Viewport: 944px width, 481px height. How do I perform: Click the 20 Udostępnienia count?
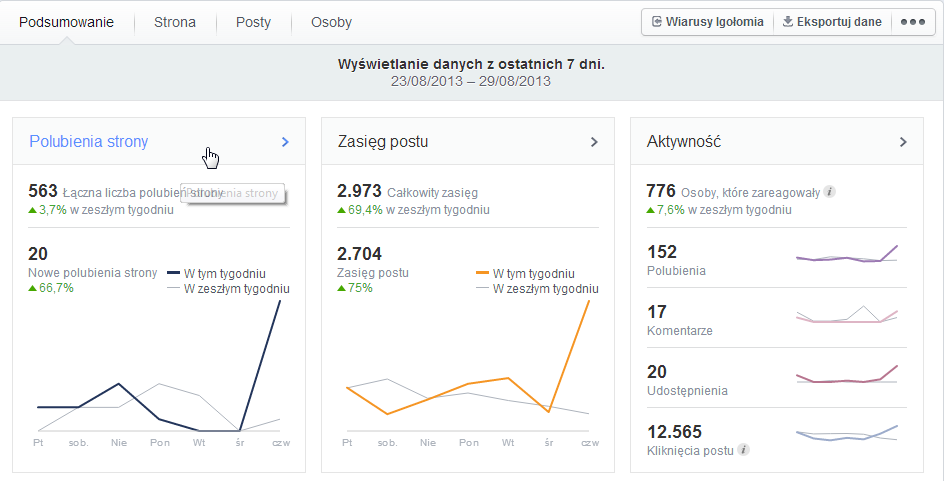[x=657, y=372]
